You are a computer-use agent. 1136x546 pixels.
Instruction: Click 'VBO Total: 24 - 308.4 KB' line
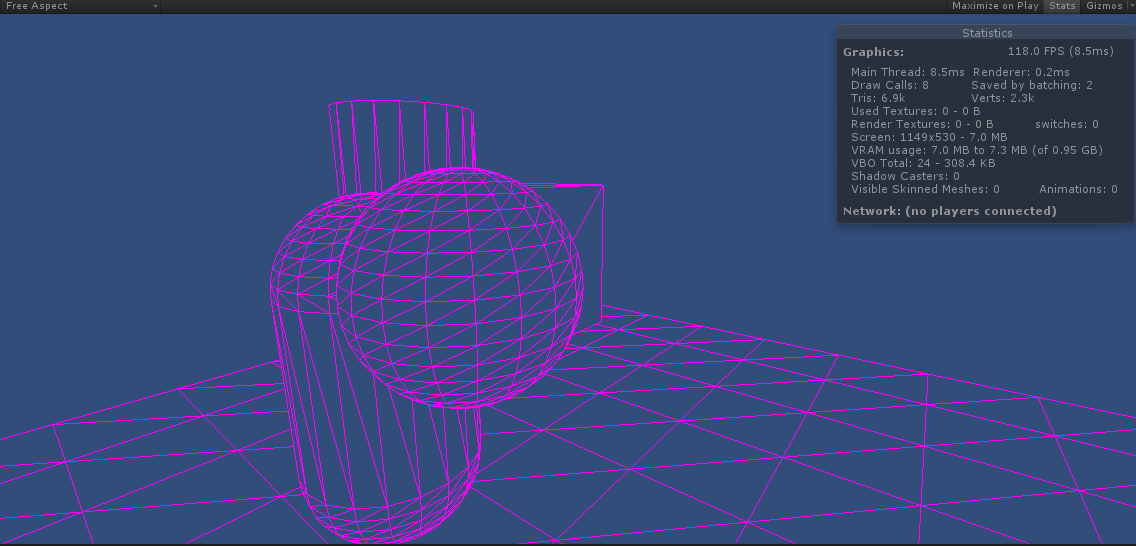[x=923, y=164]
